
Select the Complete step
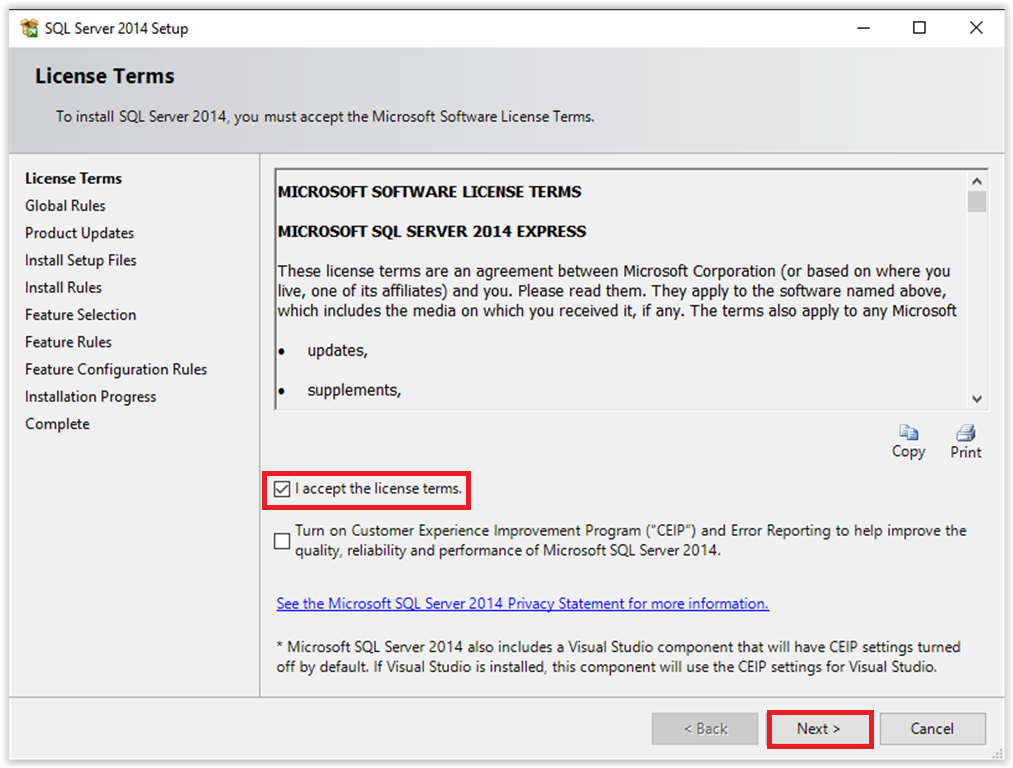57,424
